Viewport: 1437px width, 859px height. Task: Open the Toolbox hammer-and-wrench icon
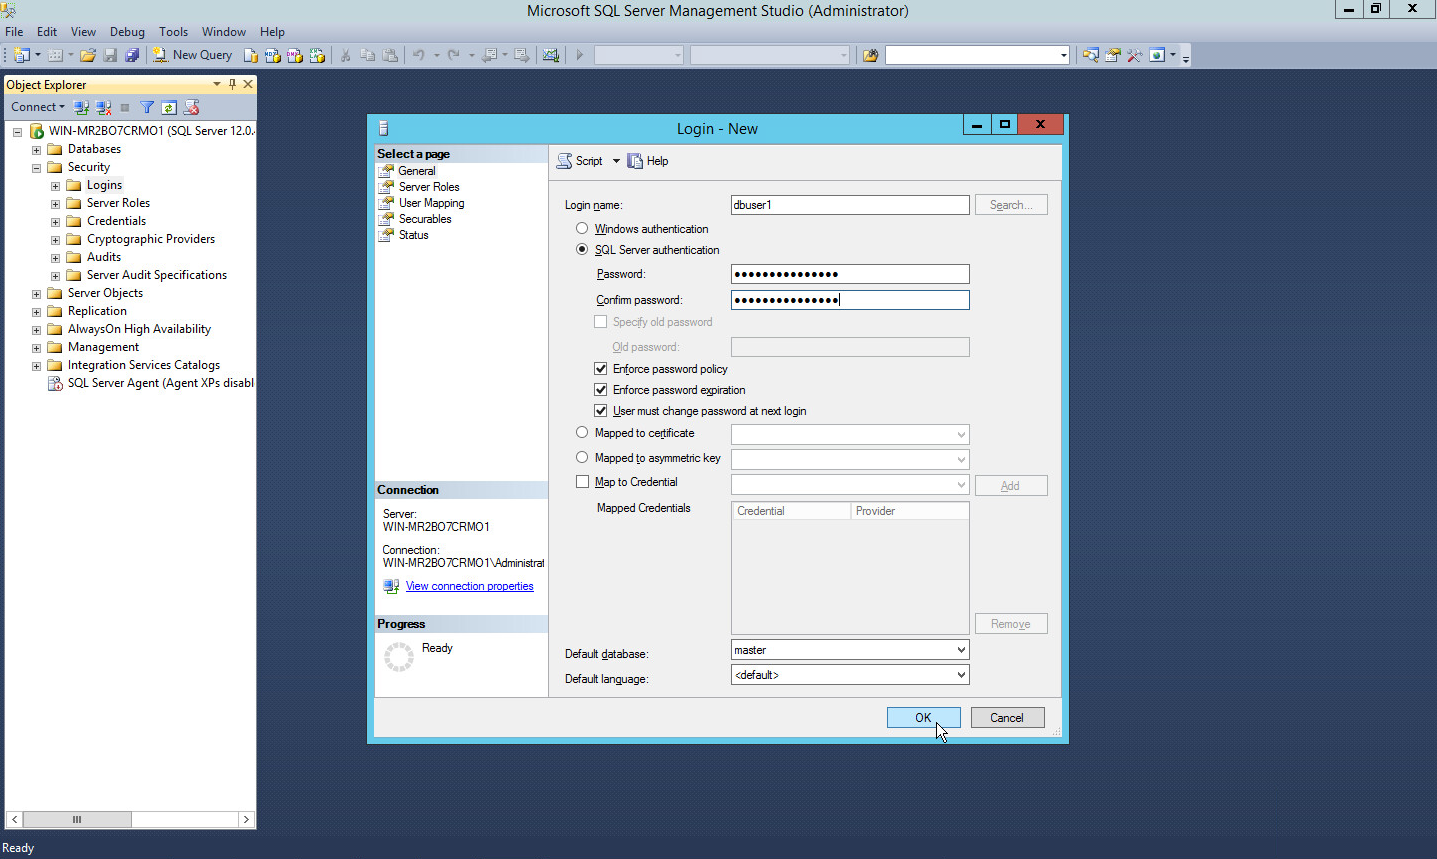pyautogui.click(x=1134, y=55)
